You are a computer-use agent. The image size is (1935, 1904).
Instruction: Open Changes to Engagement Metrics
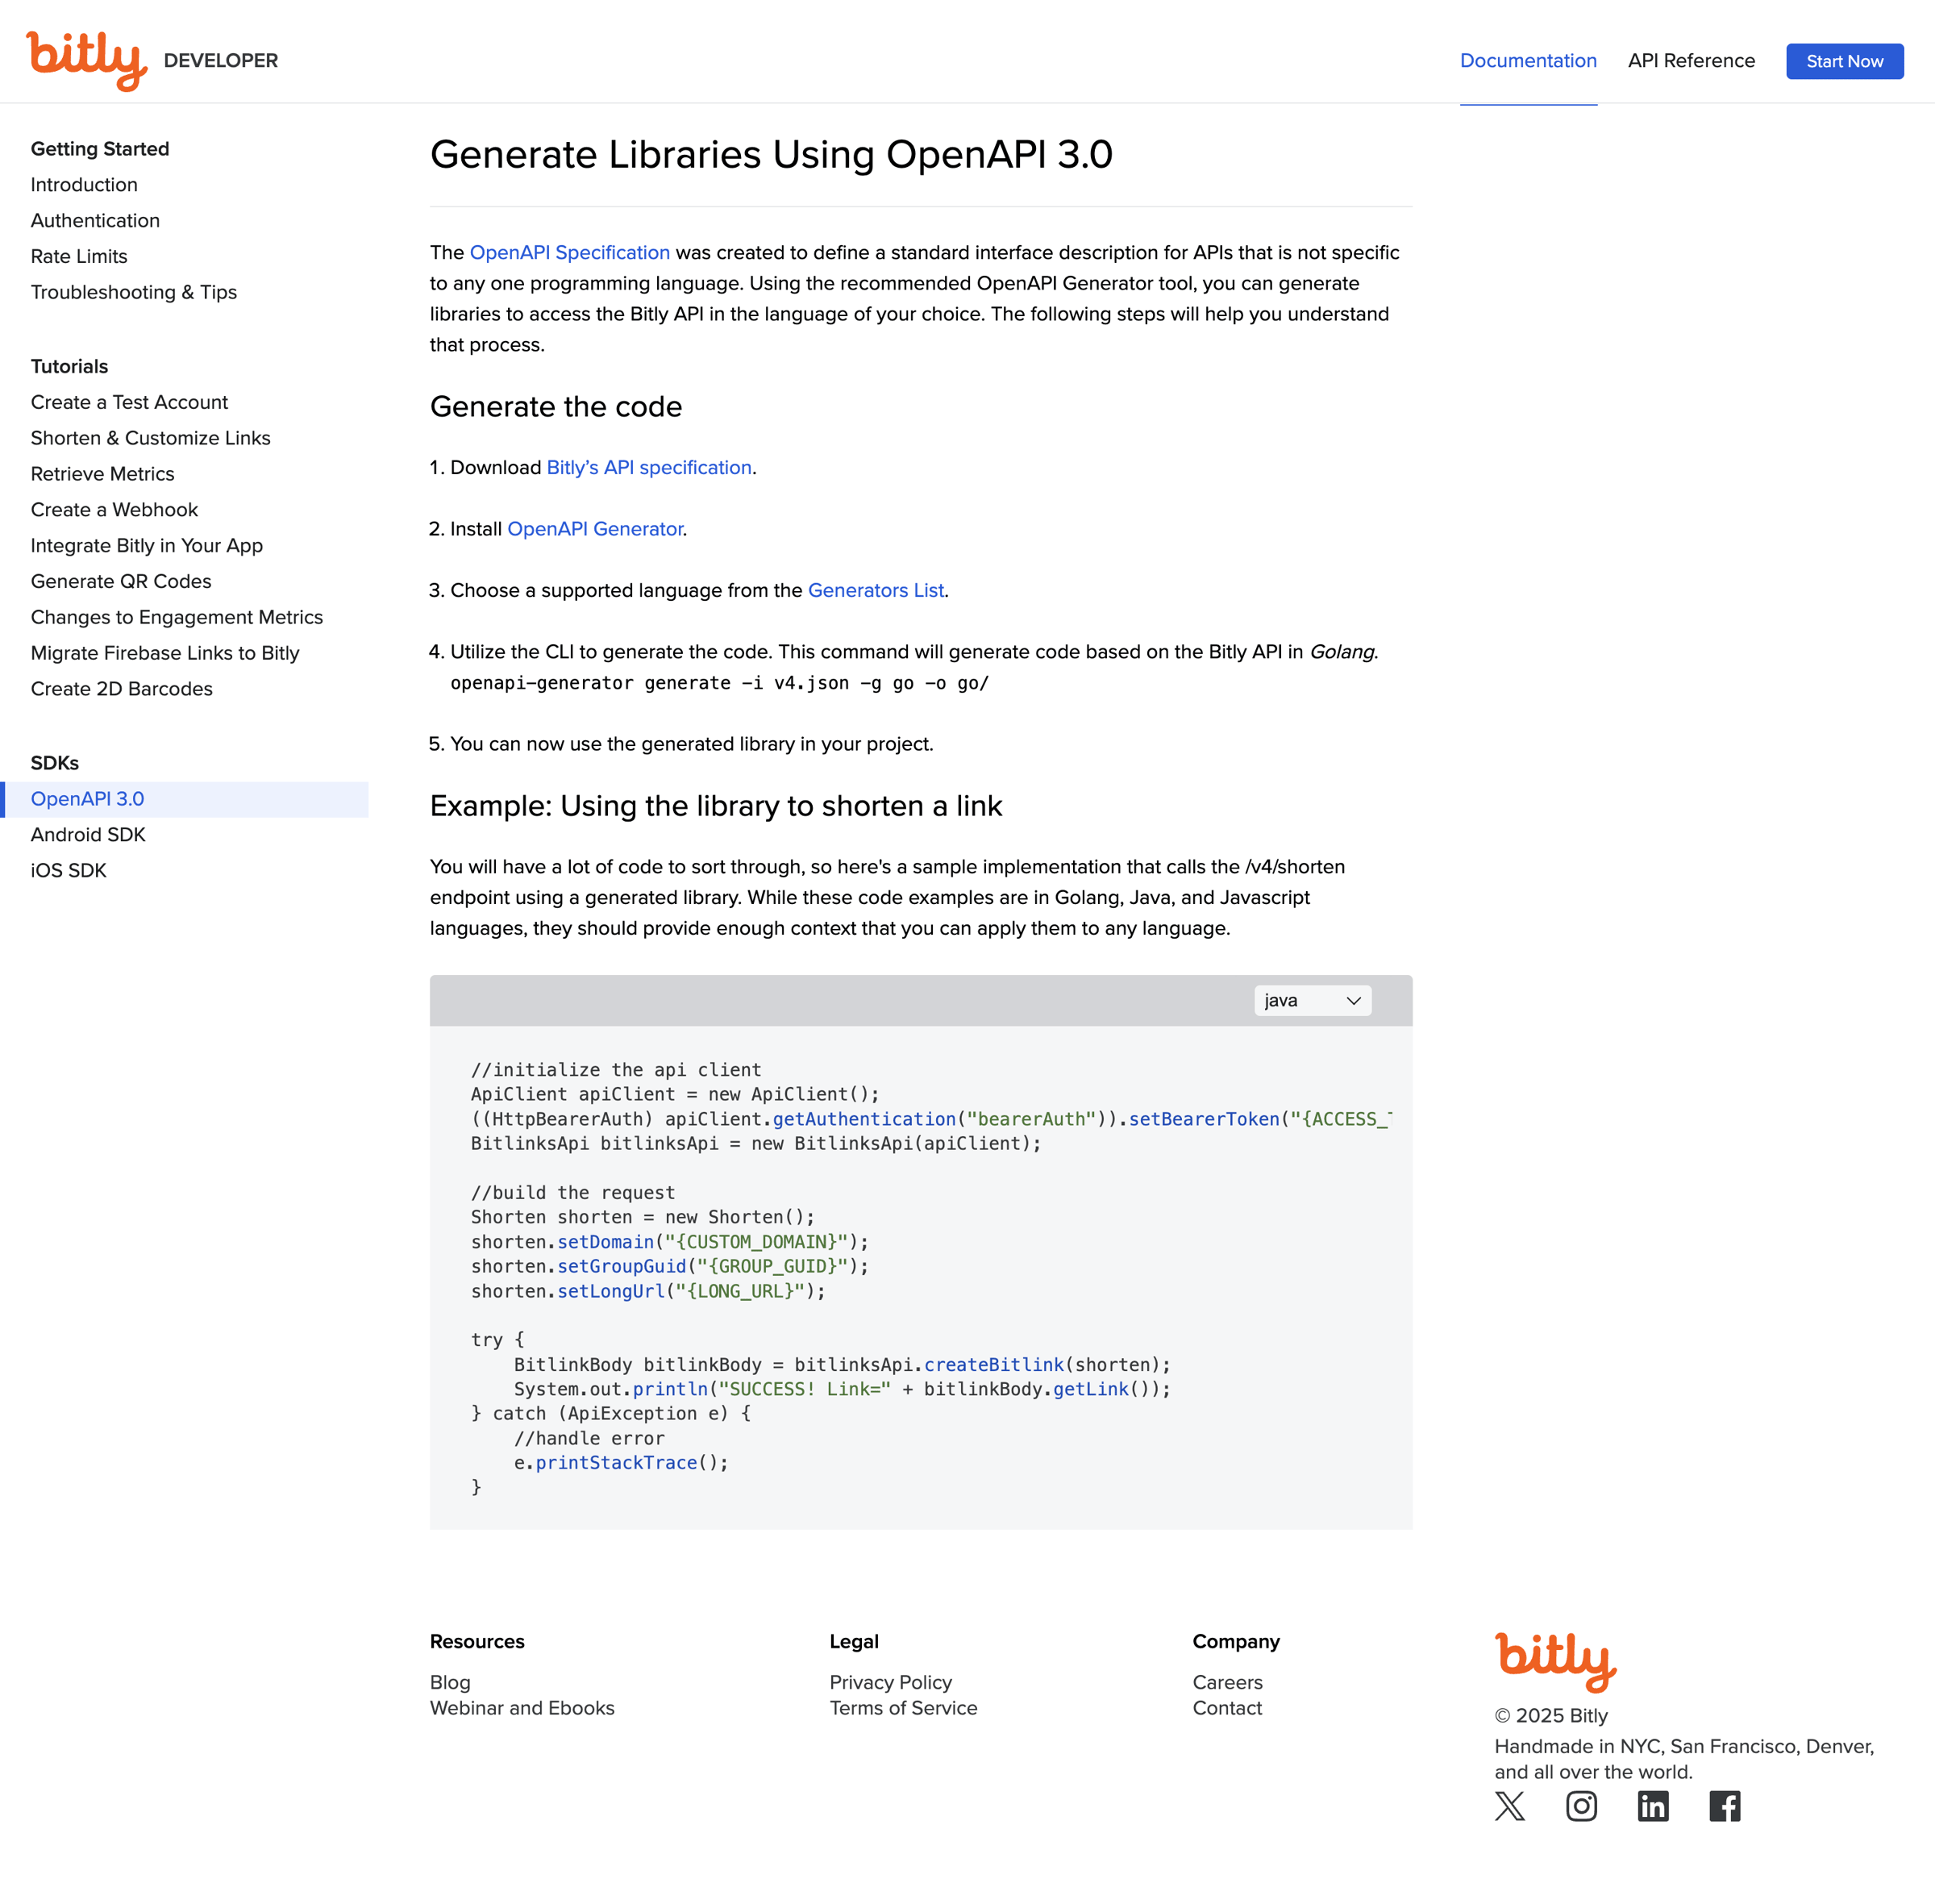(x=177, y=617)
